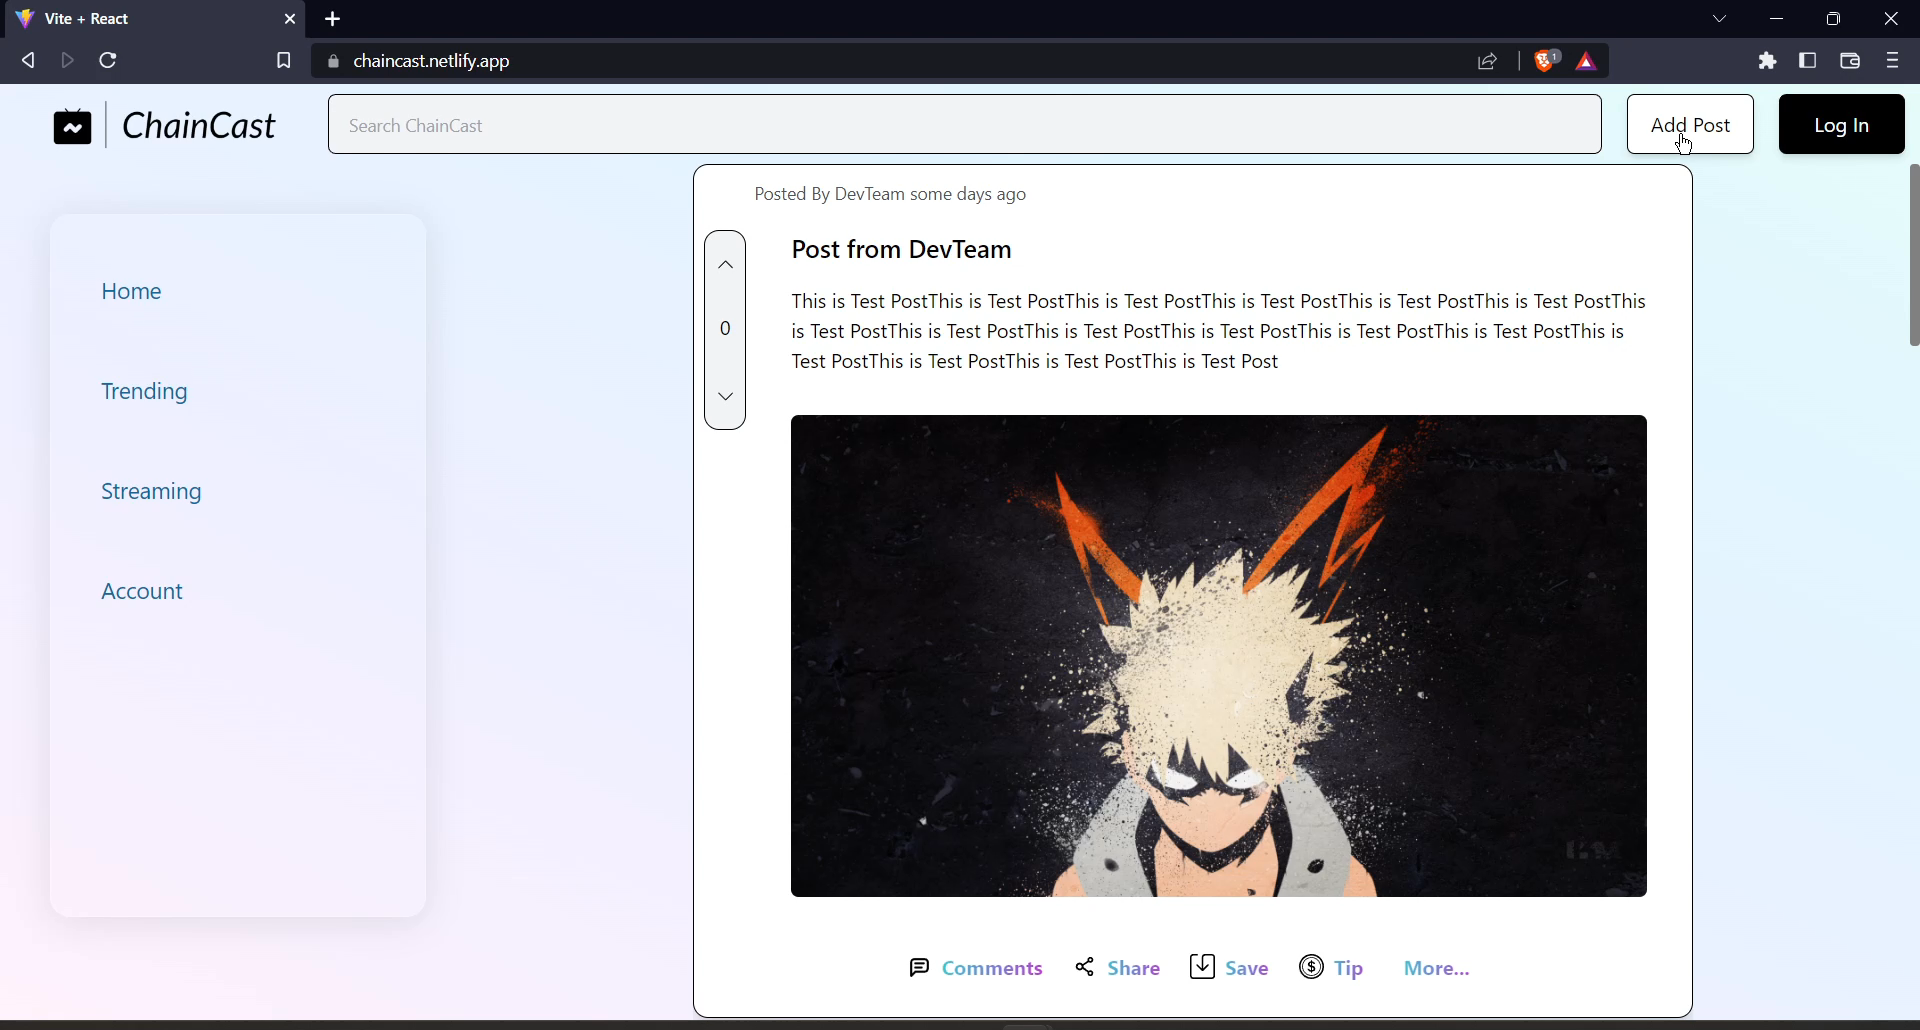
Task: Click the Share link text
Action: pos(1134,968)
